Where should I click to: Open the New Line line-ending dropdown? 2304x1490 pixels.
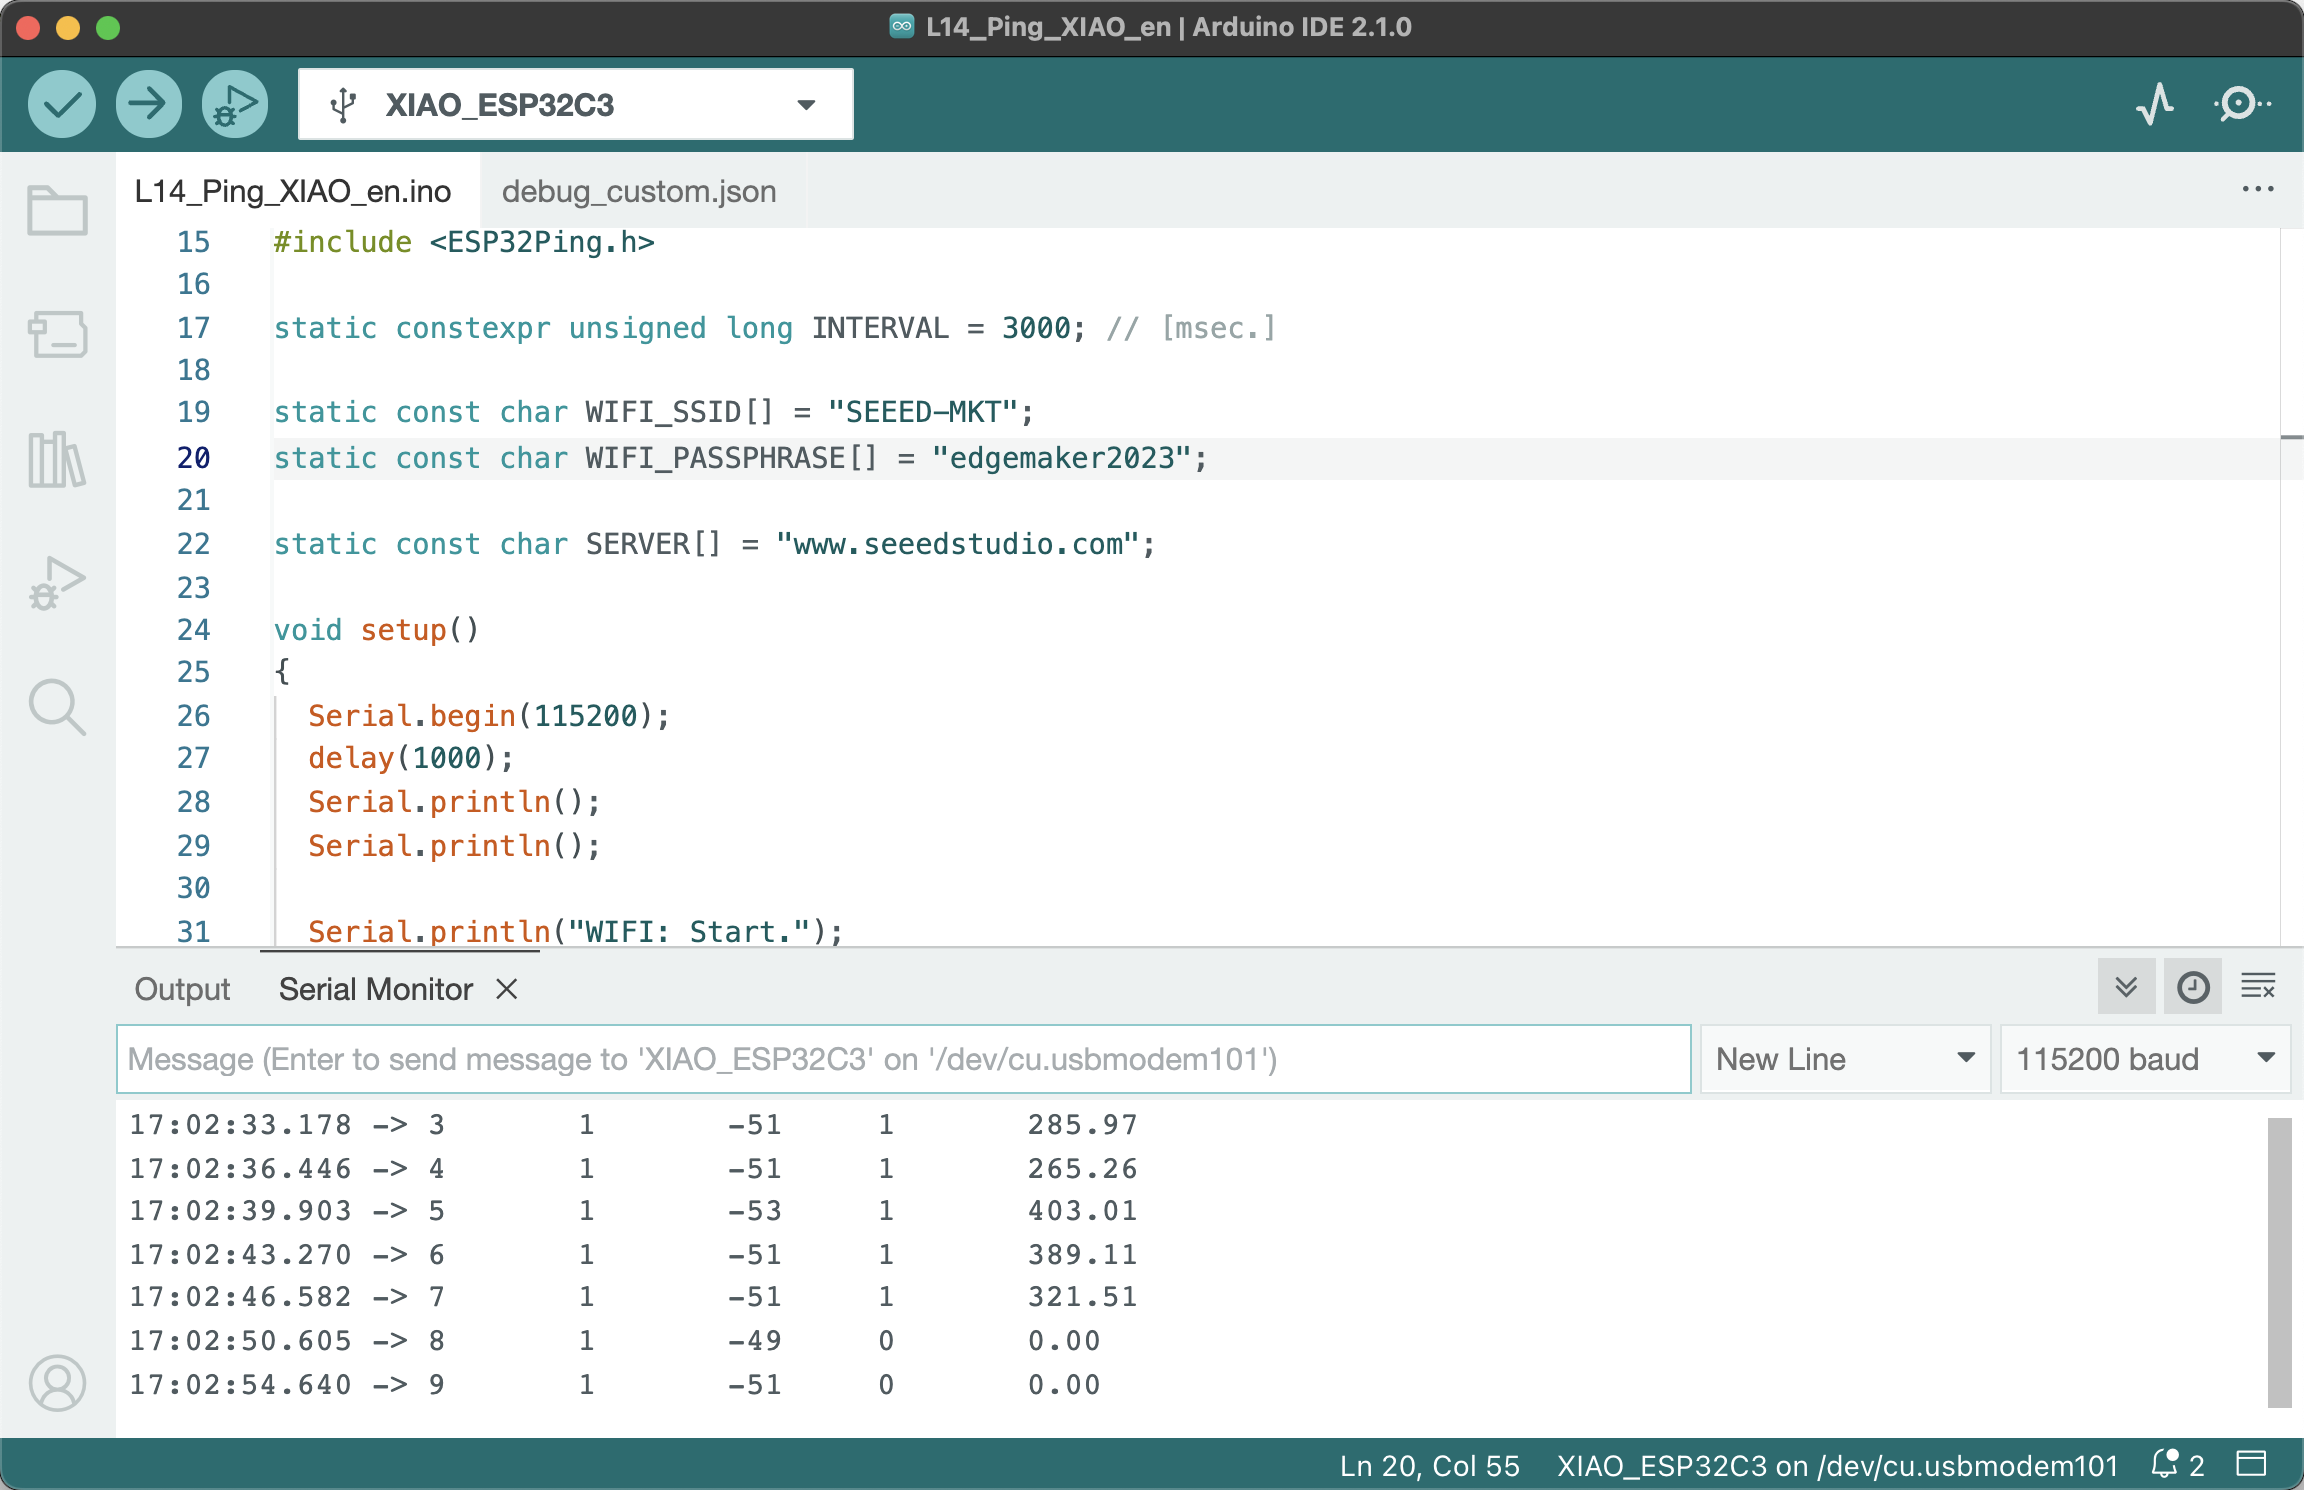tap(1845, 1059)
